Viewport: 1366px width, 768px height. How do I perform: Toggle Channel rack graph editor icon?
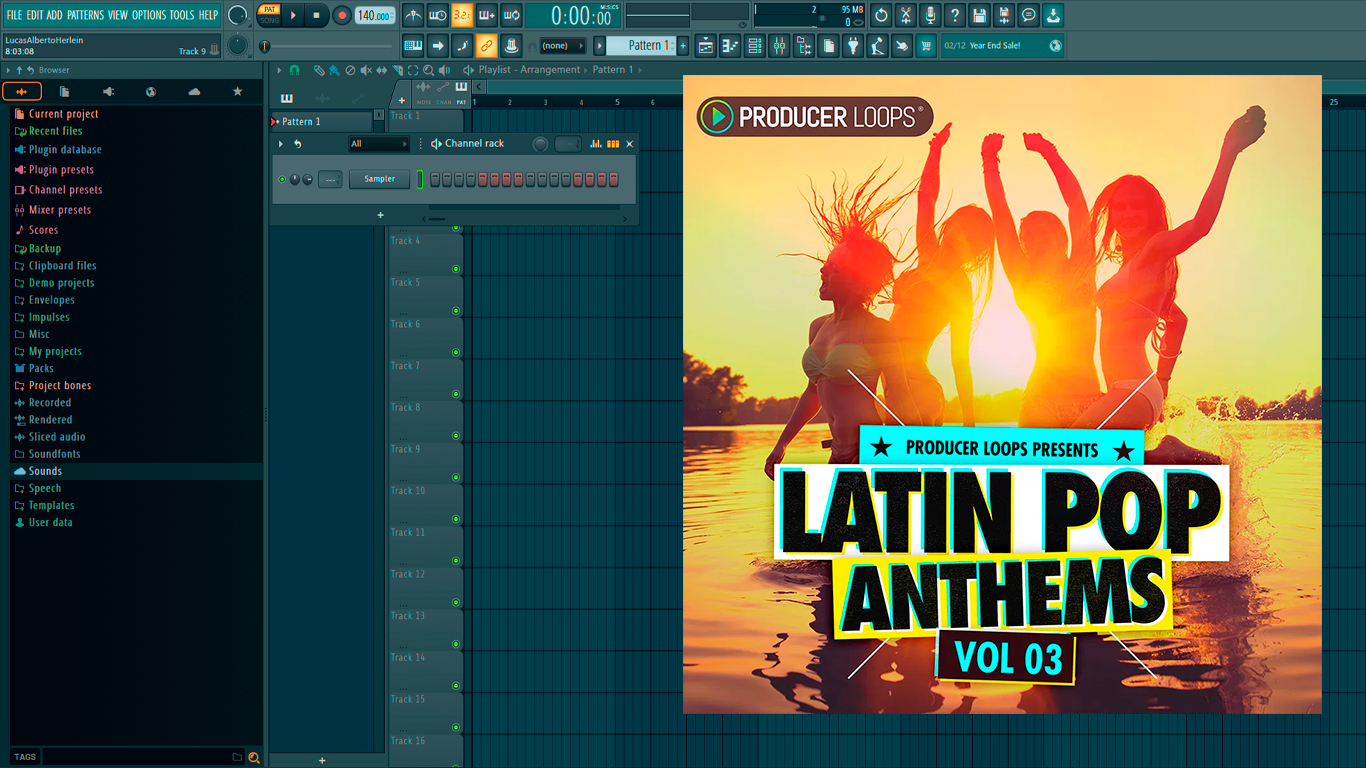pyautogui.click(x=596, y=144)
